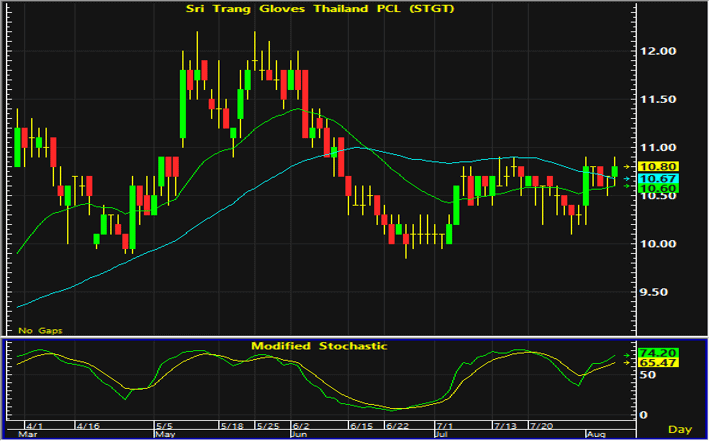Select the 6/15 date marker
The width and height of the screenshot is (710, 441).
(362, 426)
